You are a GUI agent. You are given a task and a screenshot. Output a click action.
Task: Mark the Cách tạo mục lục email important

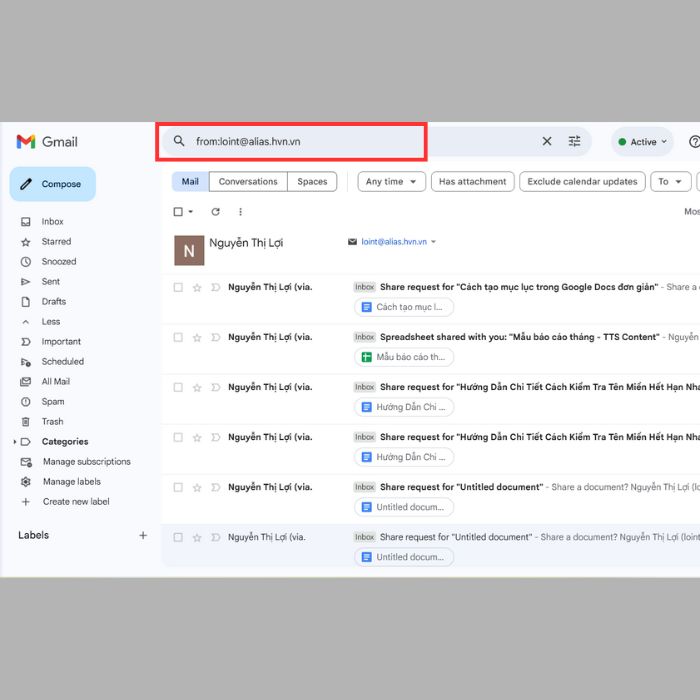coord(216,288)
